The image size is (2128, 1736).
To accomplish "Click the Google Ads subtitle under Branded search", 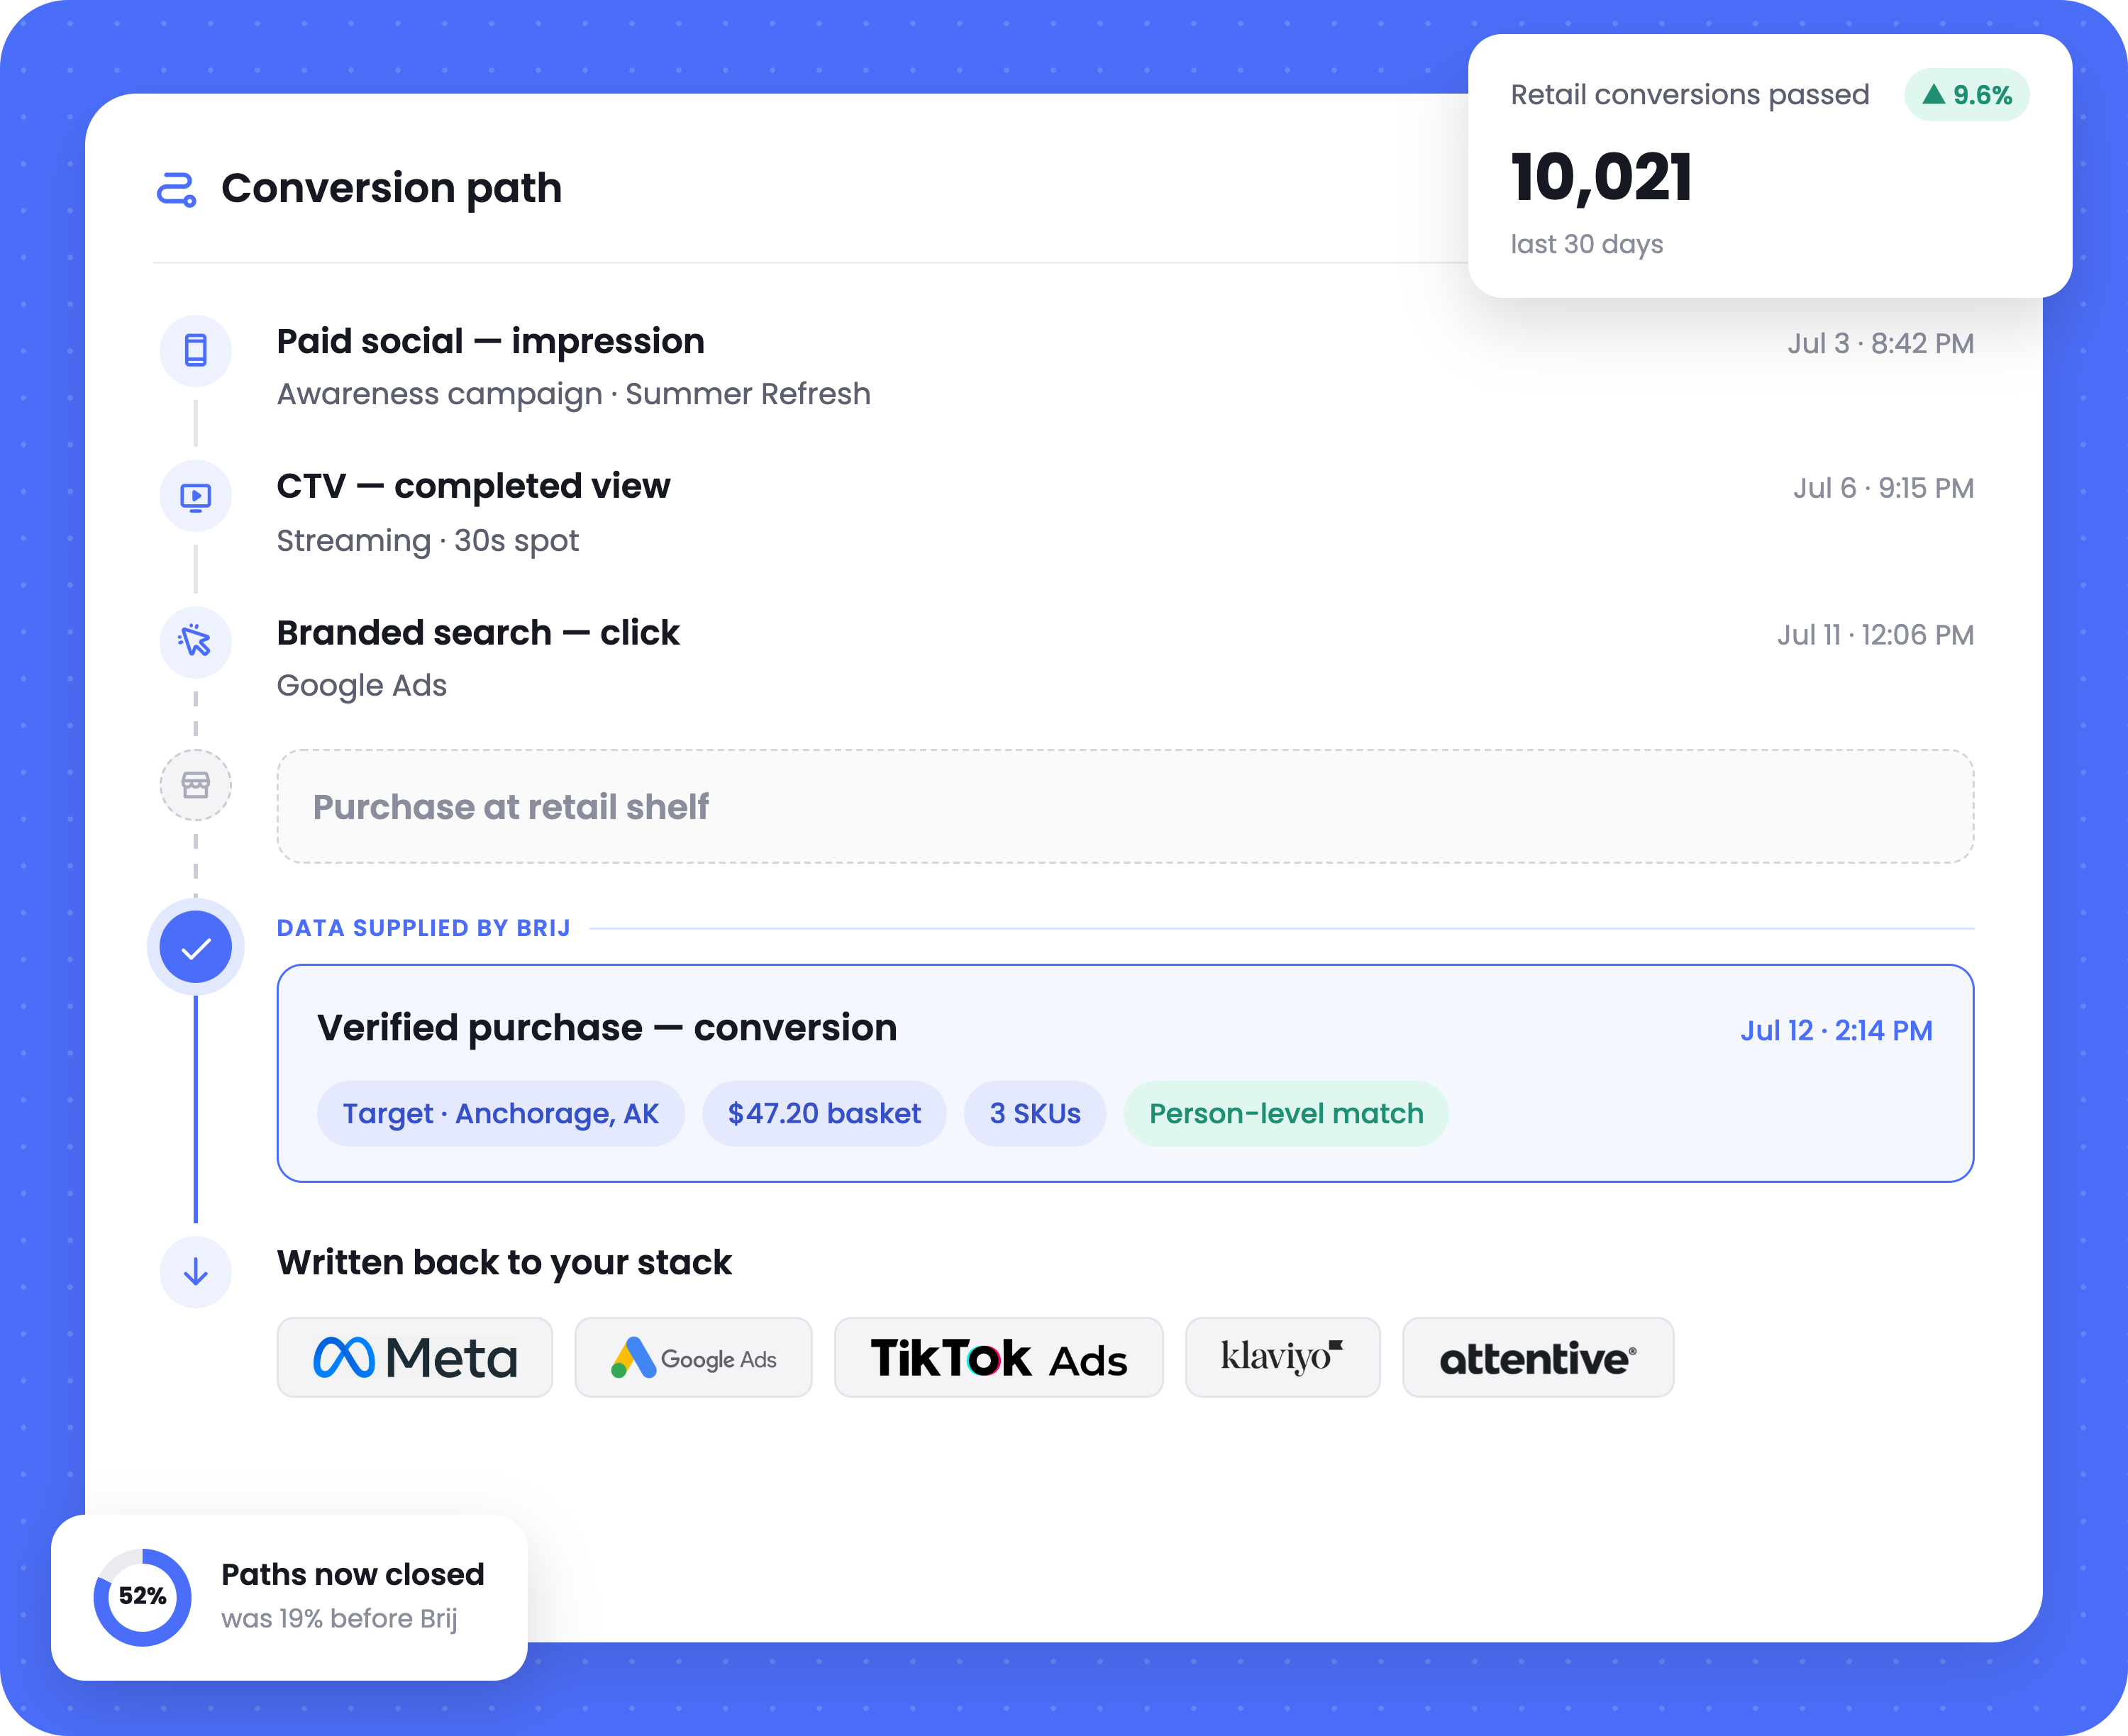I will click(362, 686).
